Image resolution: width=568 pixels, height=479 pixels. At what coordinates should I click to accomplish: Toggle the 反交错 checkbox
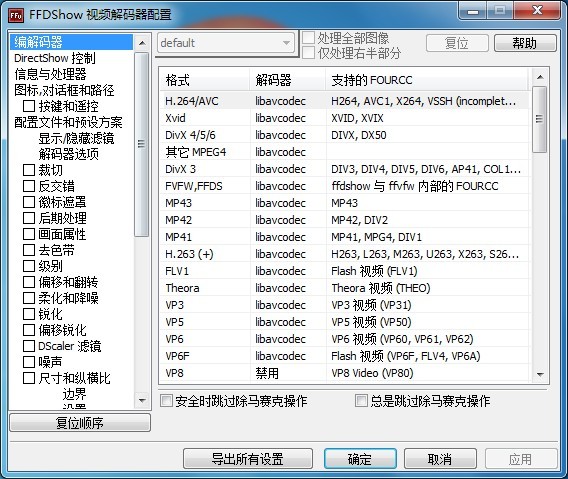tap(29, 186)
